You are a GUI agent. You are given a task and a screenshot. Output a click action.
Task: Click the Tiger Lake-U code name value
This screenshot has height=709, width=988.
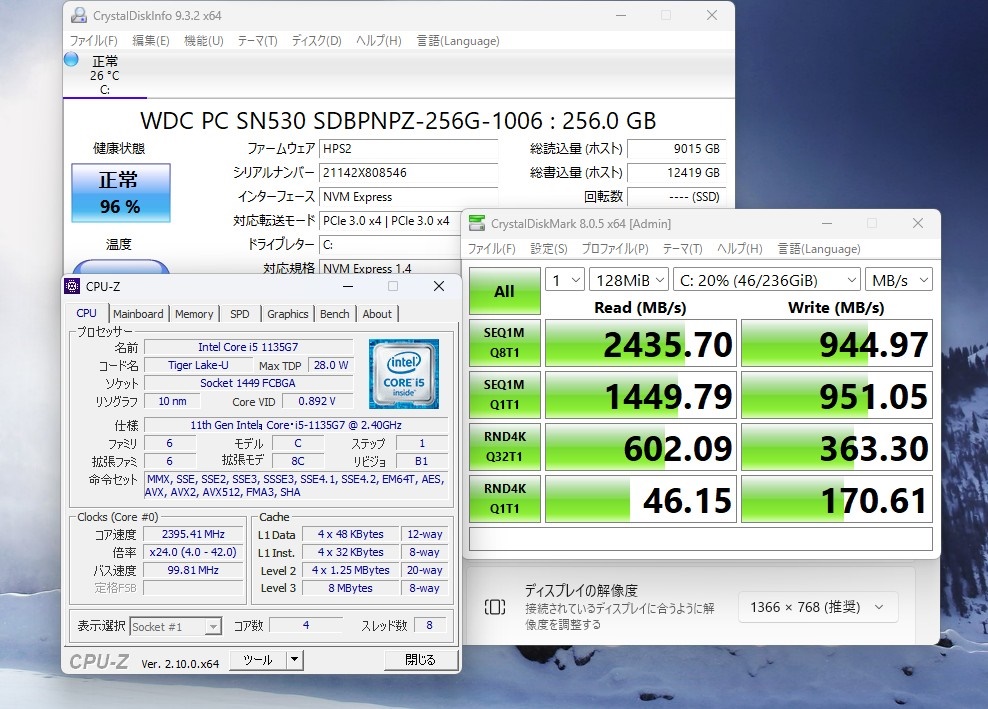click(198, 365)
